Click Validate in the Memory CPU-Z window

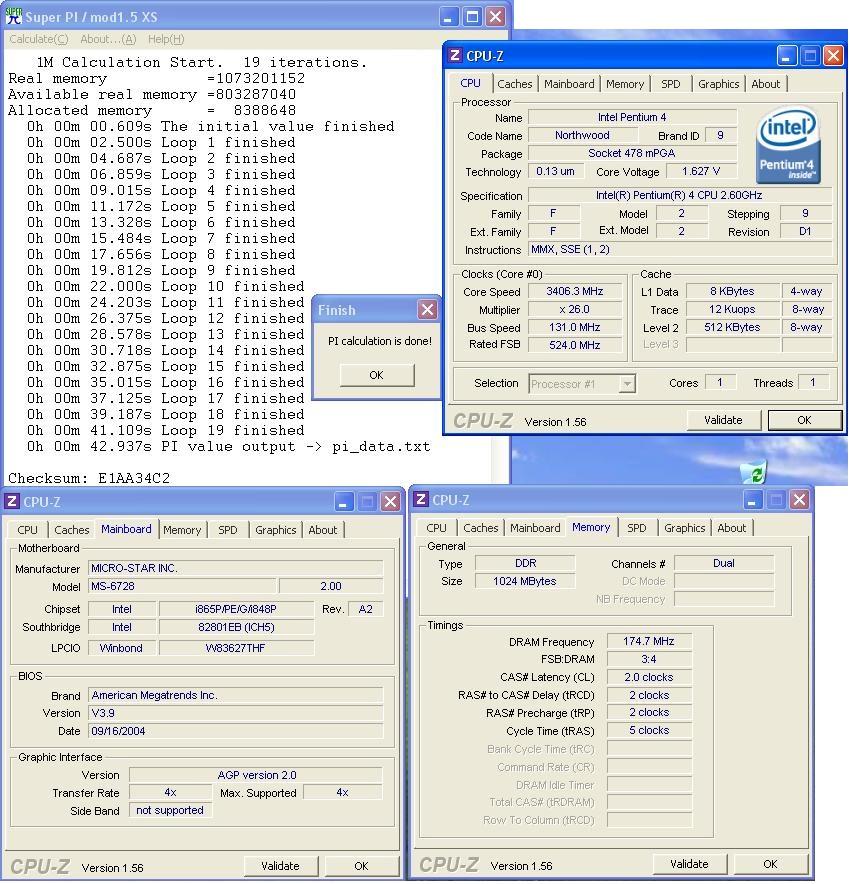coord(689,864)
